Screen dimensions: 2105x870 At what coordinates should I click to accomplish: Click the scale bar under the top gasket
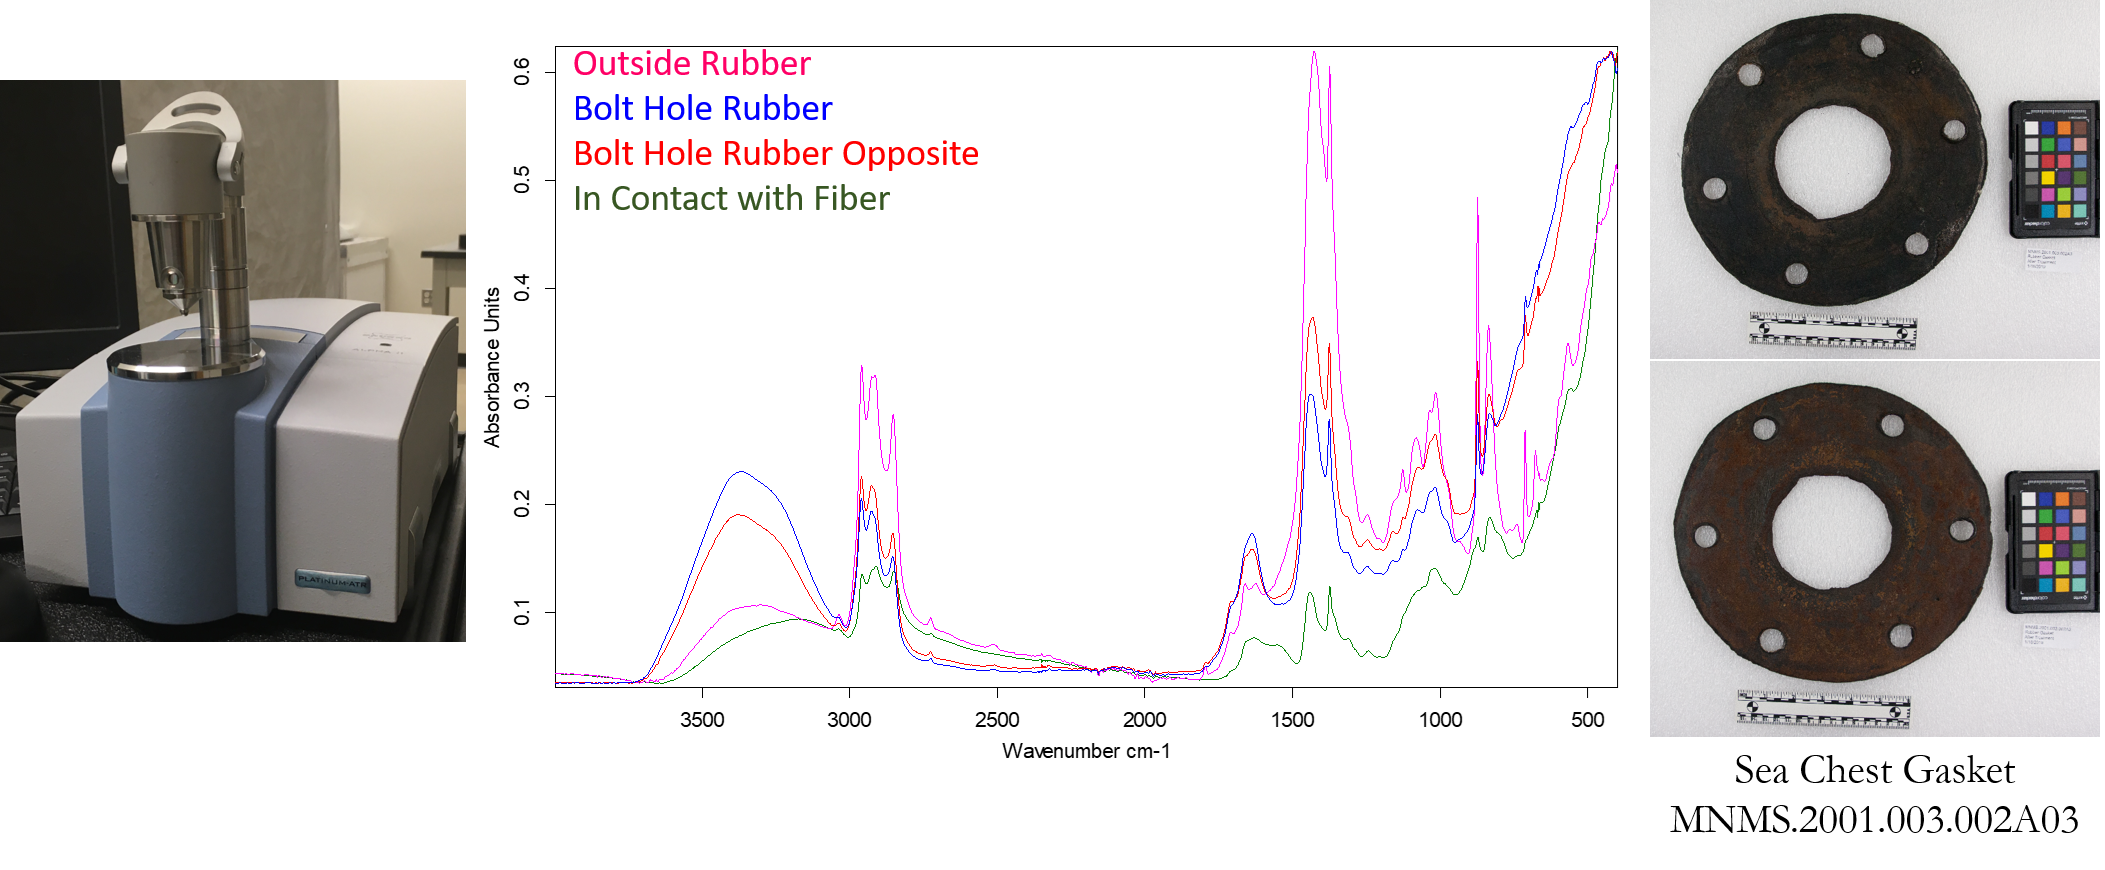click(1833, 331)
